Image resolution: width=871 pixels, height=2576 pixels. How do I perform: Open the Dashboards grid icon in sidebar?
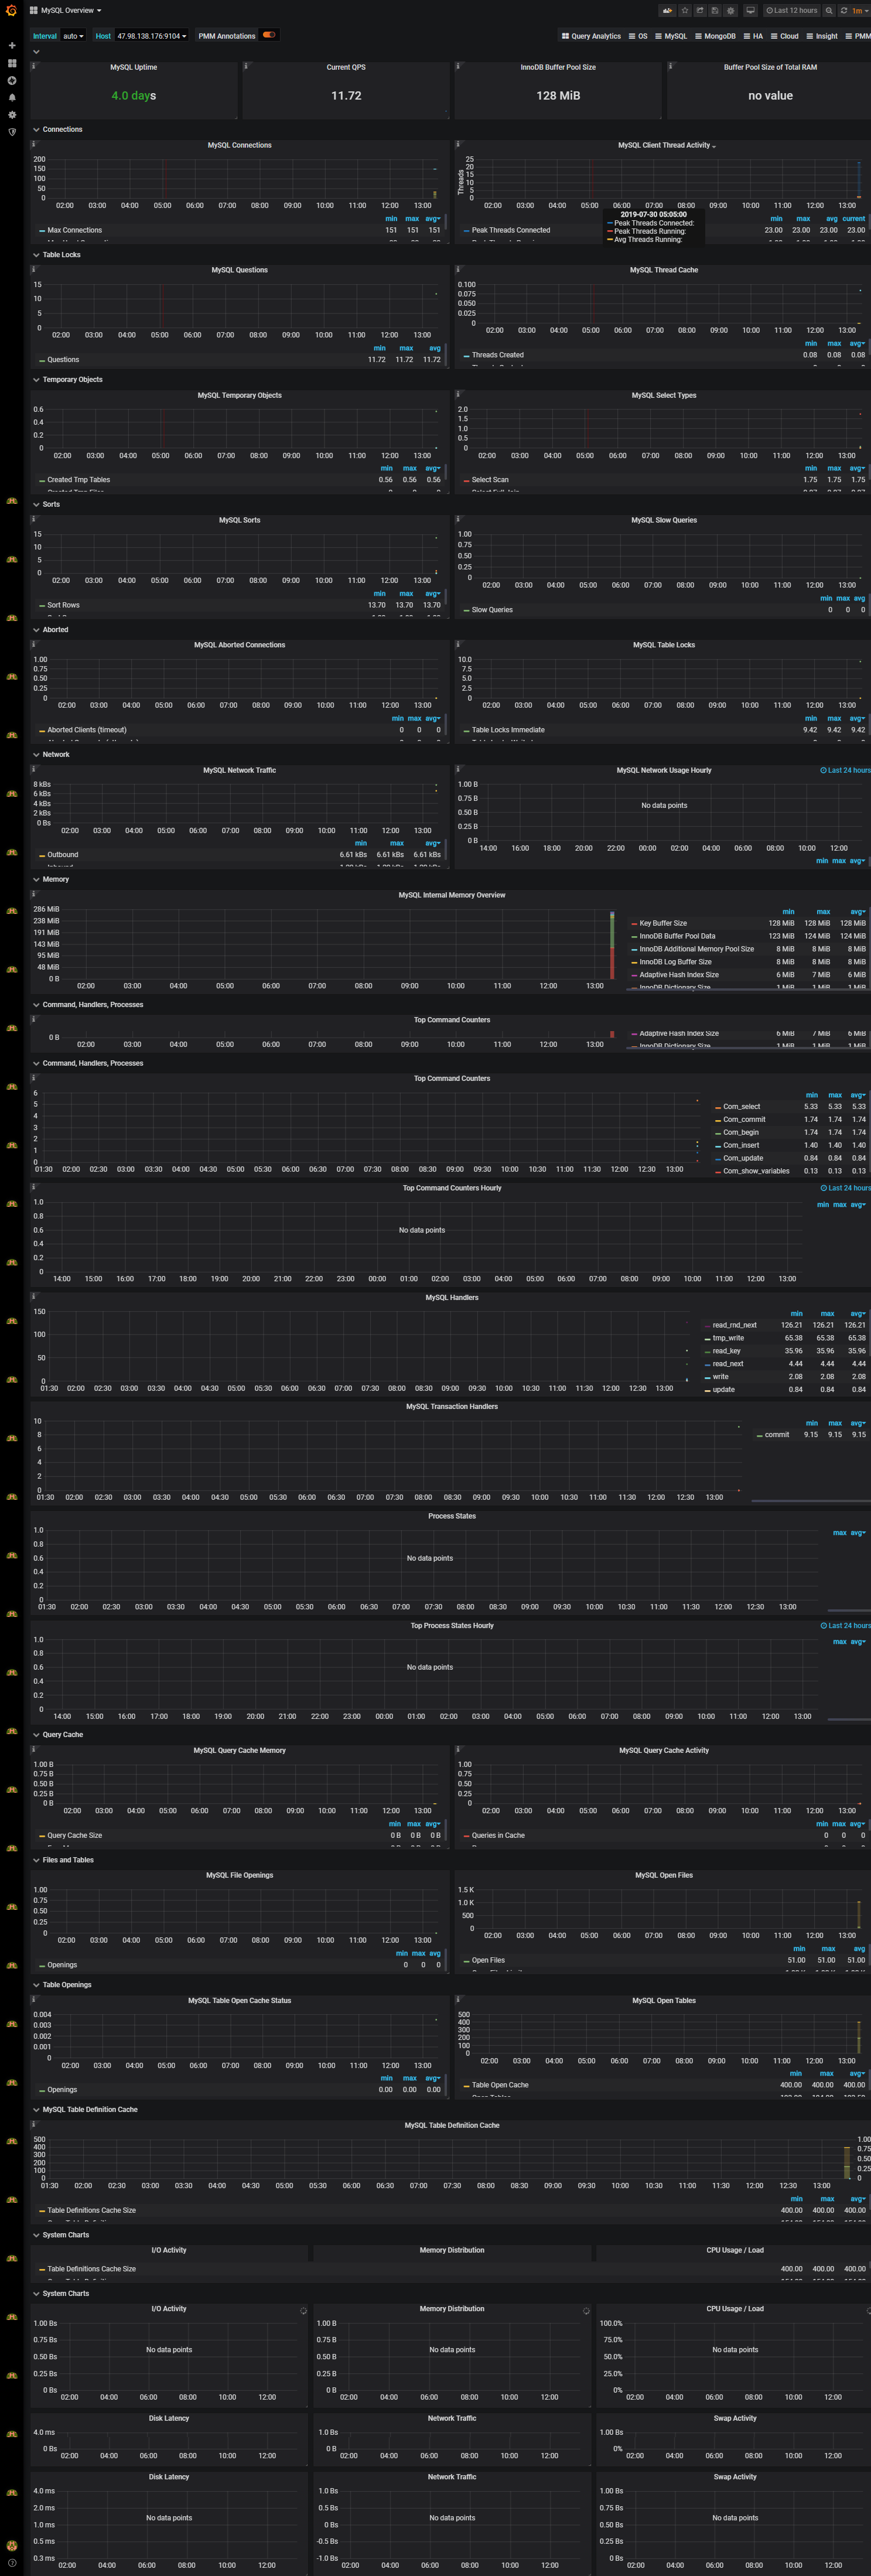[12, 63]
